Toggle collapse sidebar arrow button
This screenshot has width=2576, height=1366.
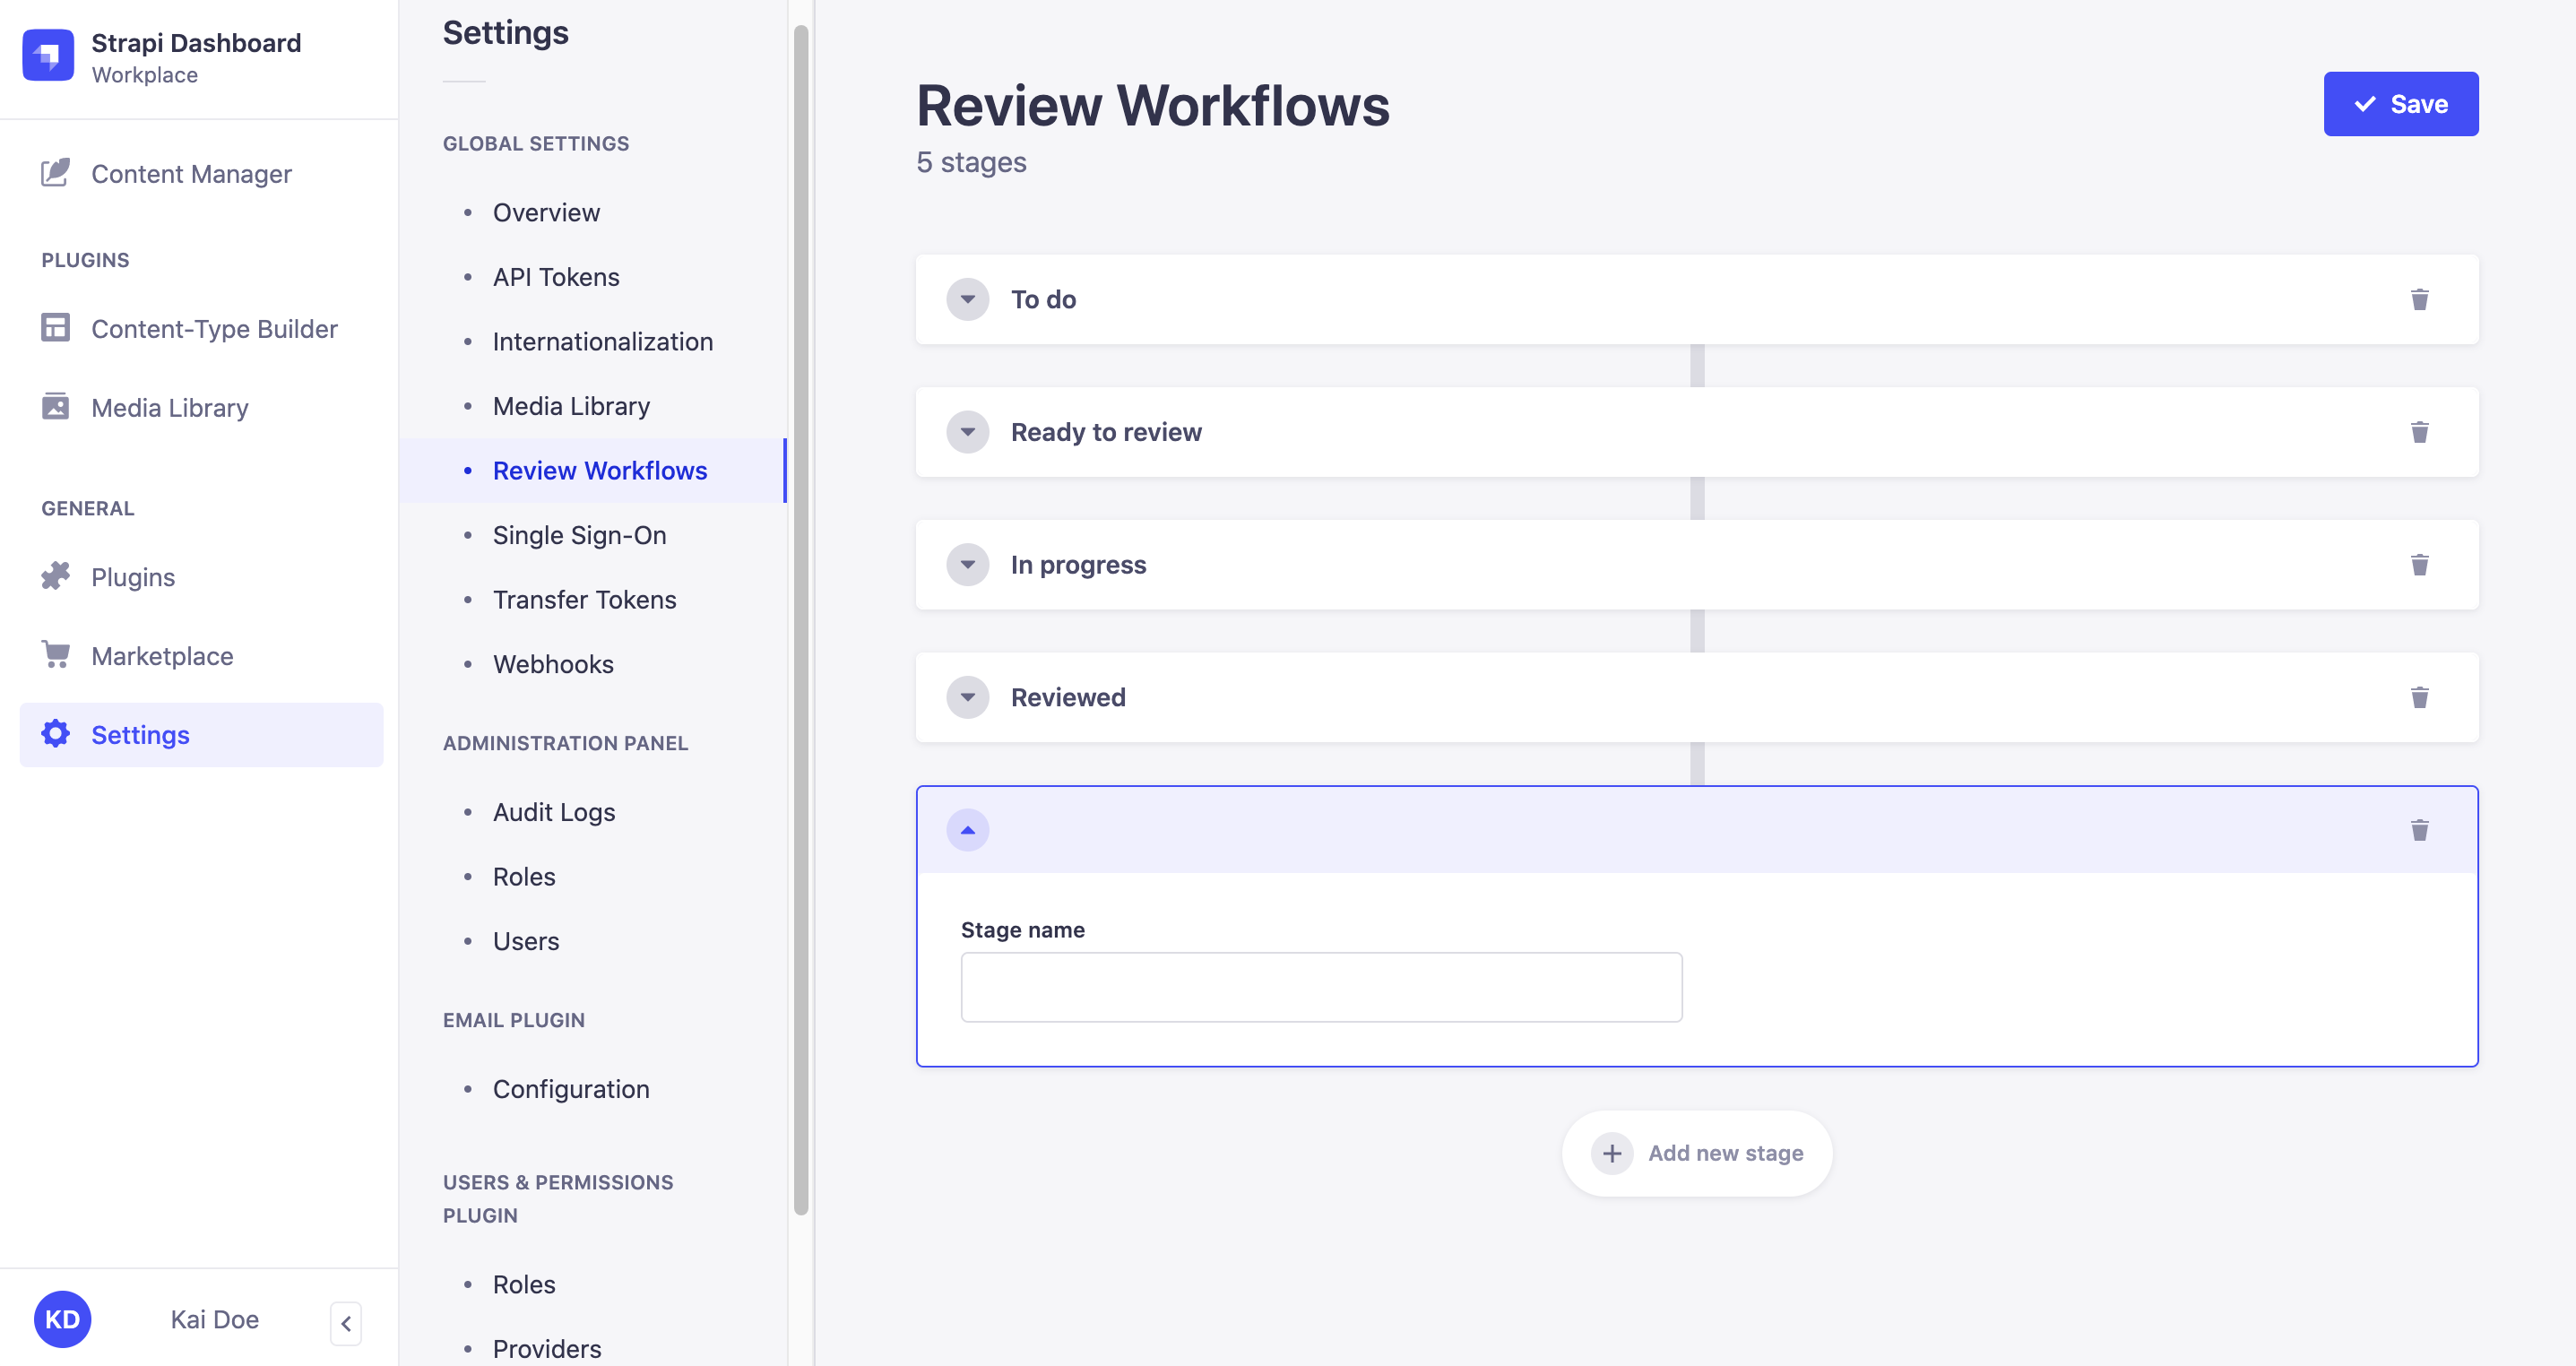[x=346, y=1322]
